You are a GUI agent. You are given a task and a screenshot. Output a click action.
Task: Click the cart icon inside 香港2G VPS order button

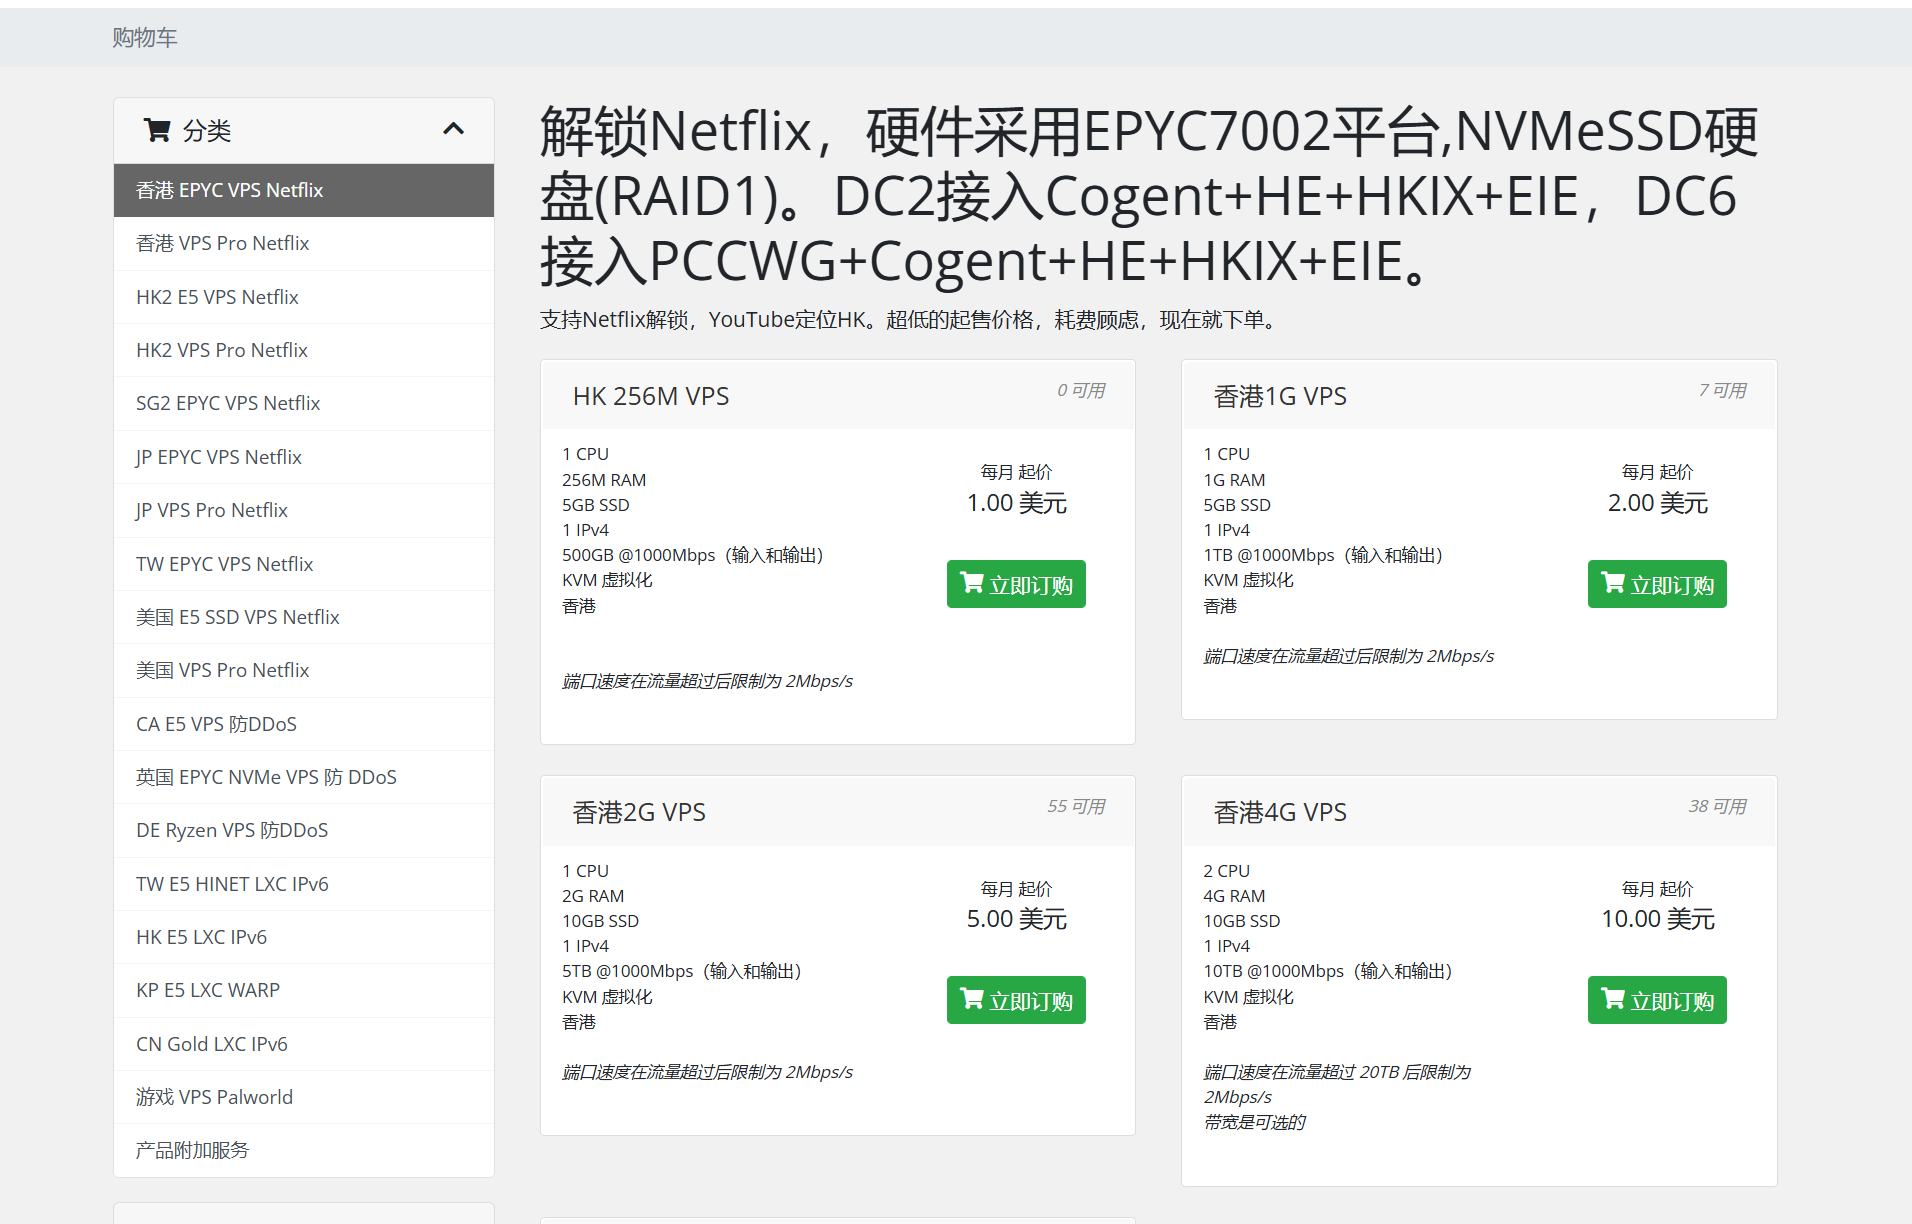[x=971, y=999]
